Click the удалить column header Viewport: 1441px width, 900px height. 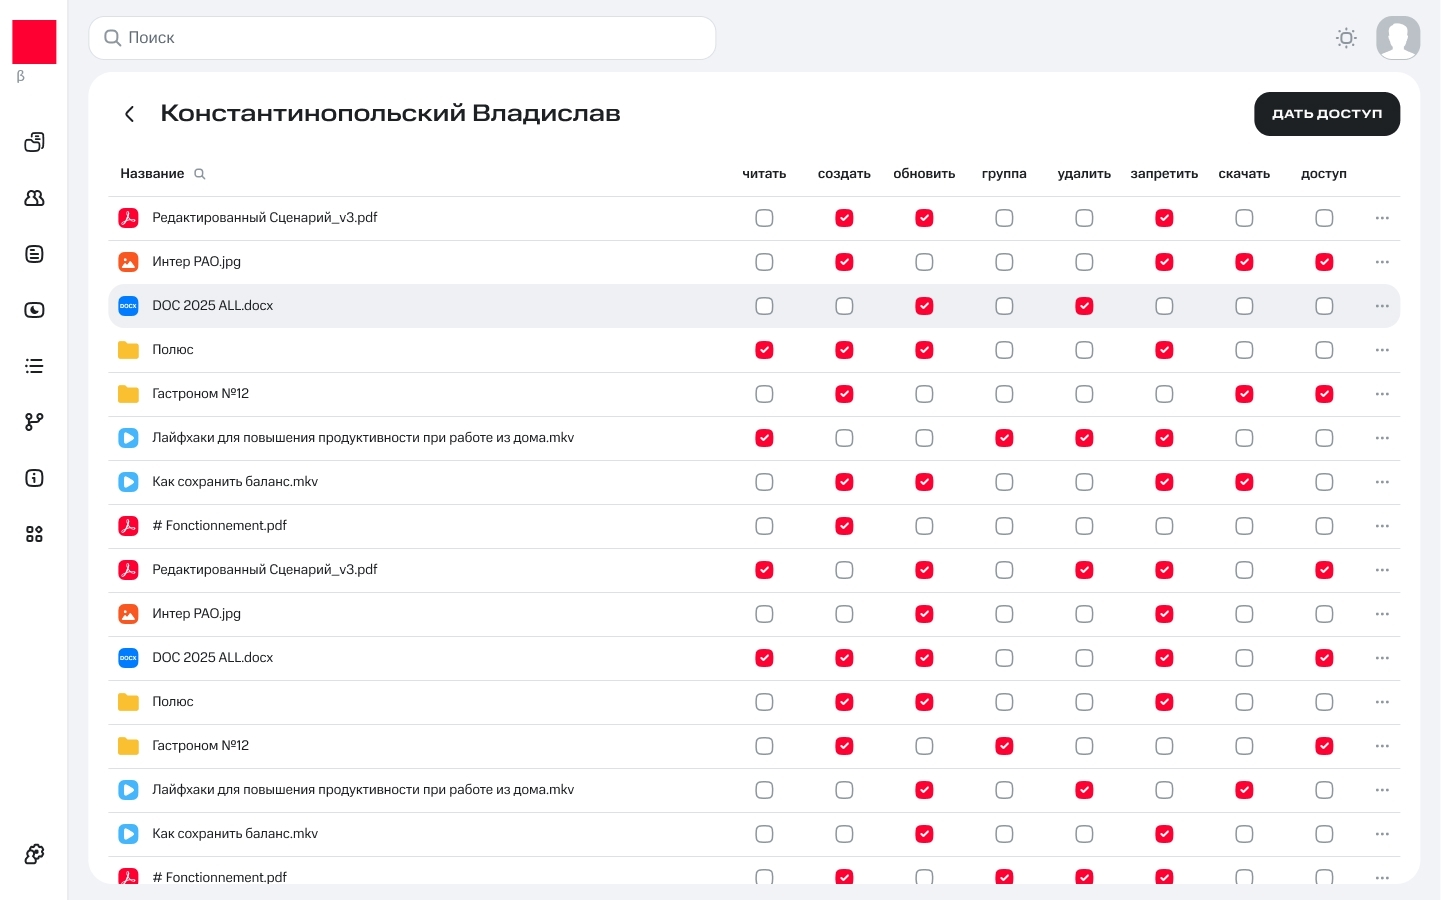pyautogui.click(x=1084, y=174)
